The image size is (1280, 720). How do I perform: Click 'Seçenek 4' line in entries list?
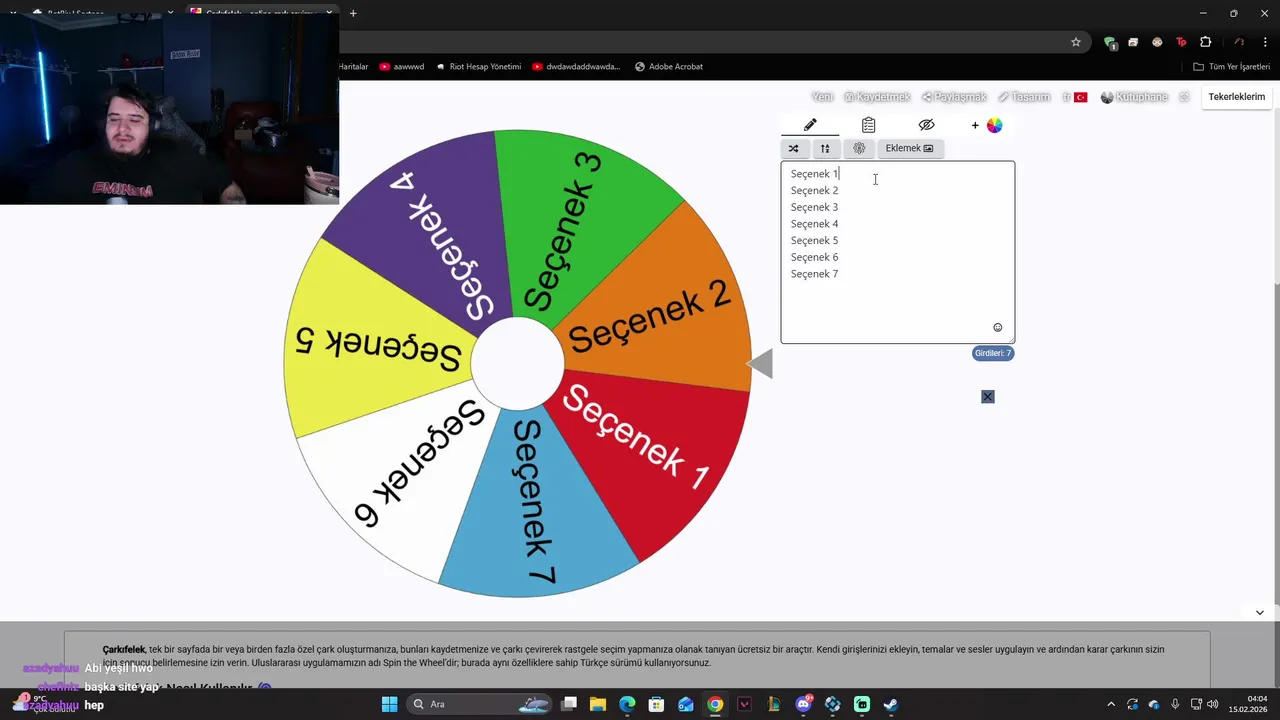point(814,224)
